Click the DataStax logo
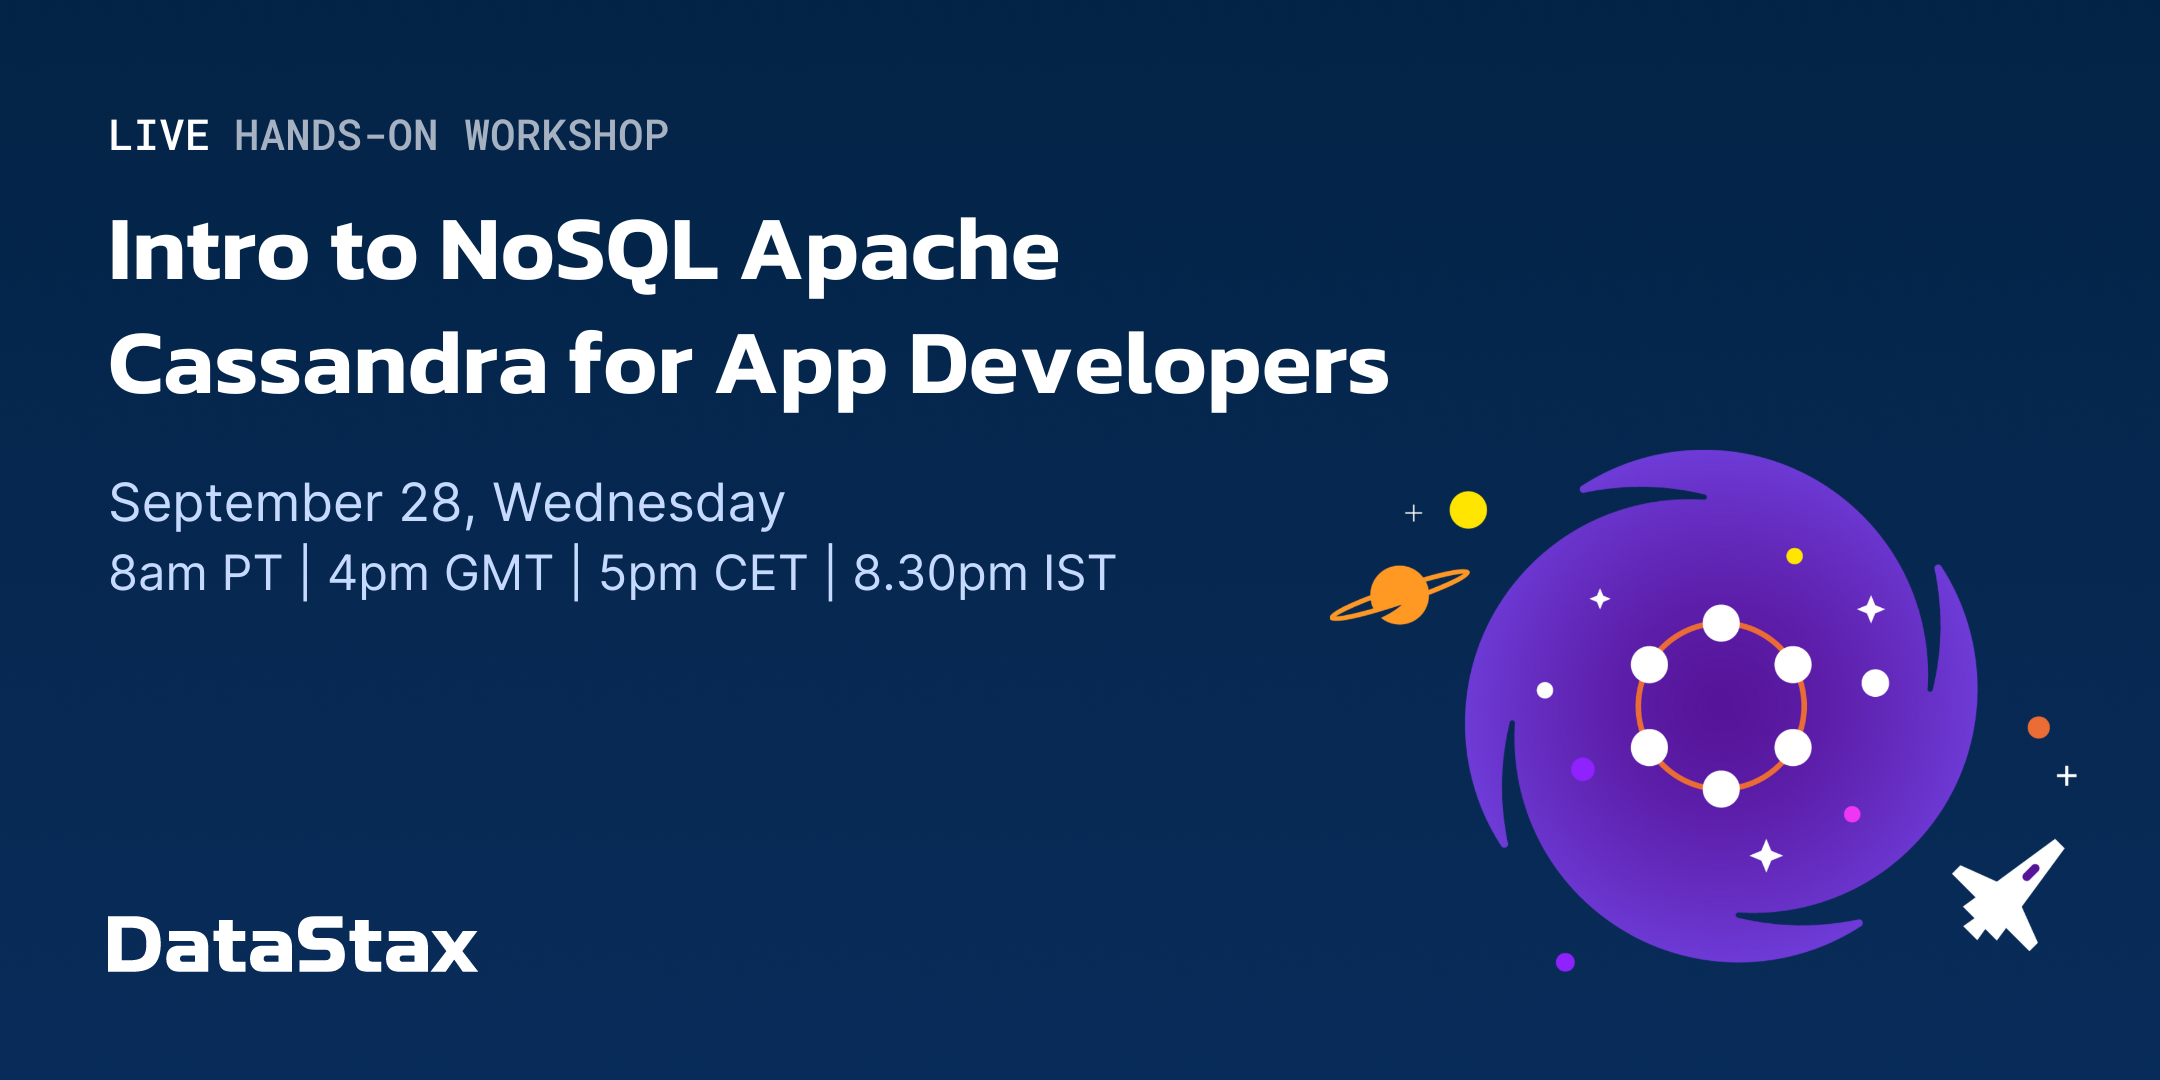 (x=292, y=945)
